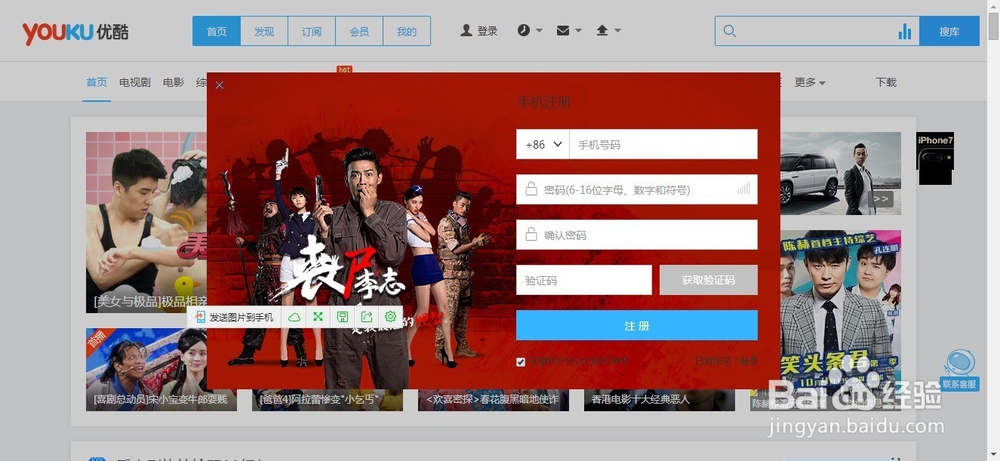Click the share export icon in image toolbar
This screenshot has width=1000, height=461.
[367, 317]
